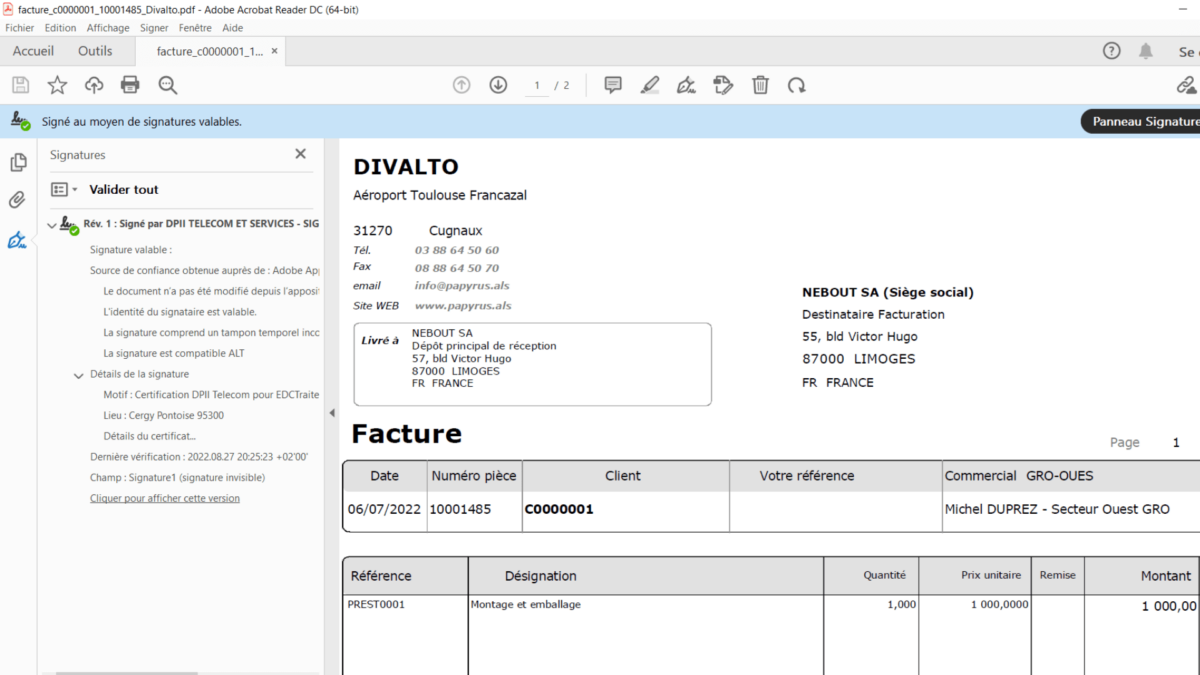Click the page number input field
The width and height of the screenshot is (1200, 675).
pos(537,86)
